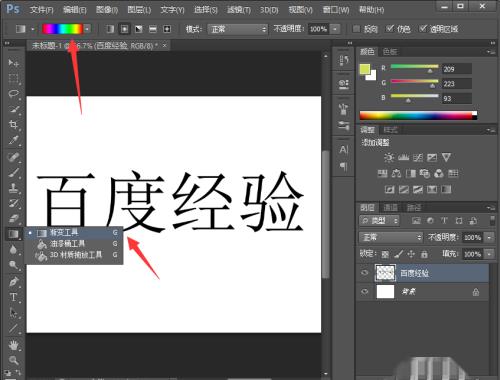The width and height of the screenshot is (500, 380).
Task: Select the Brush tool
Action: [13, 172]
